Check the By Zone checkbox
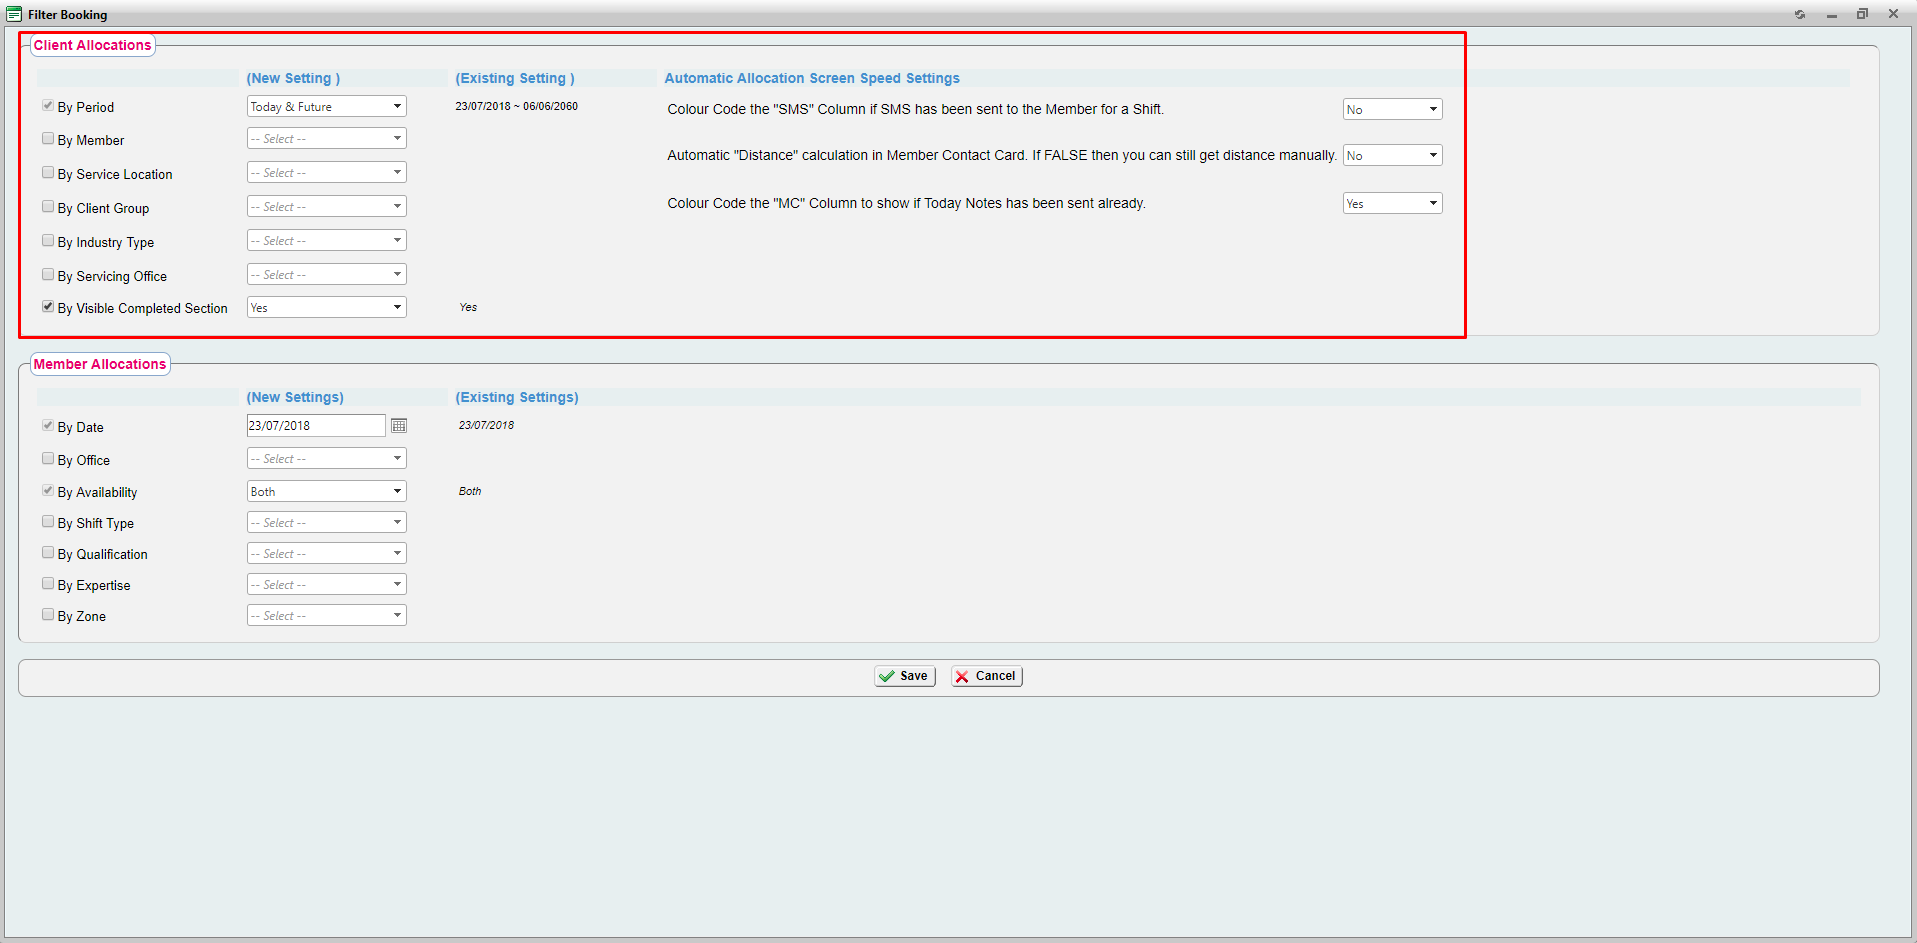The width and height of the screenshot is (1917, 943). pos(48,615)
